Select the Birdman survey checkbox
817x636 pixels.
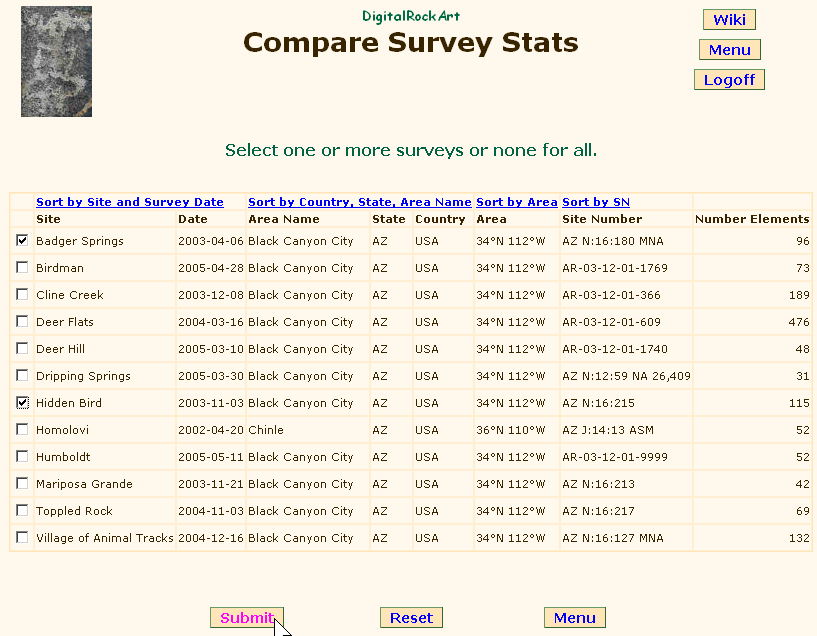pos(22,268)
